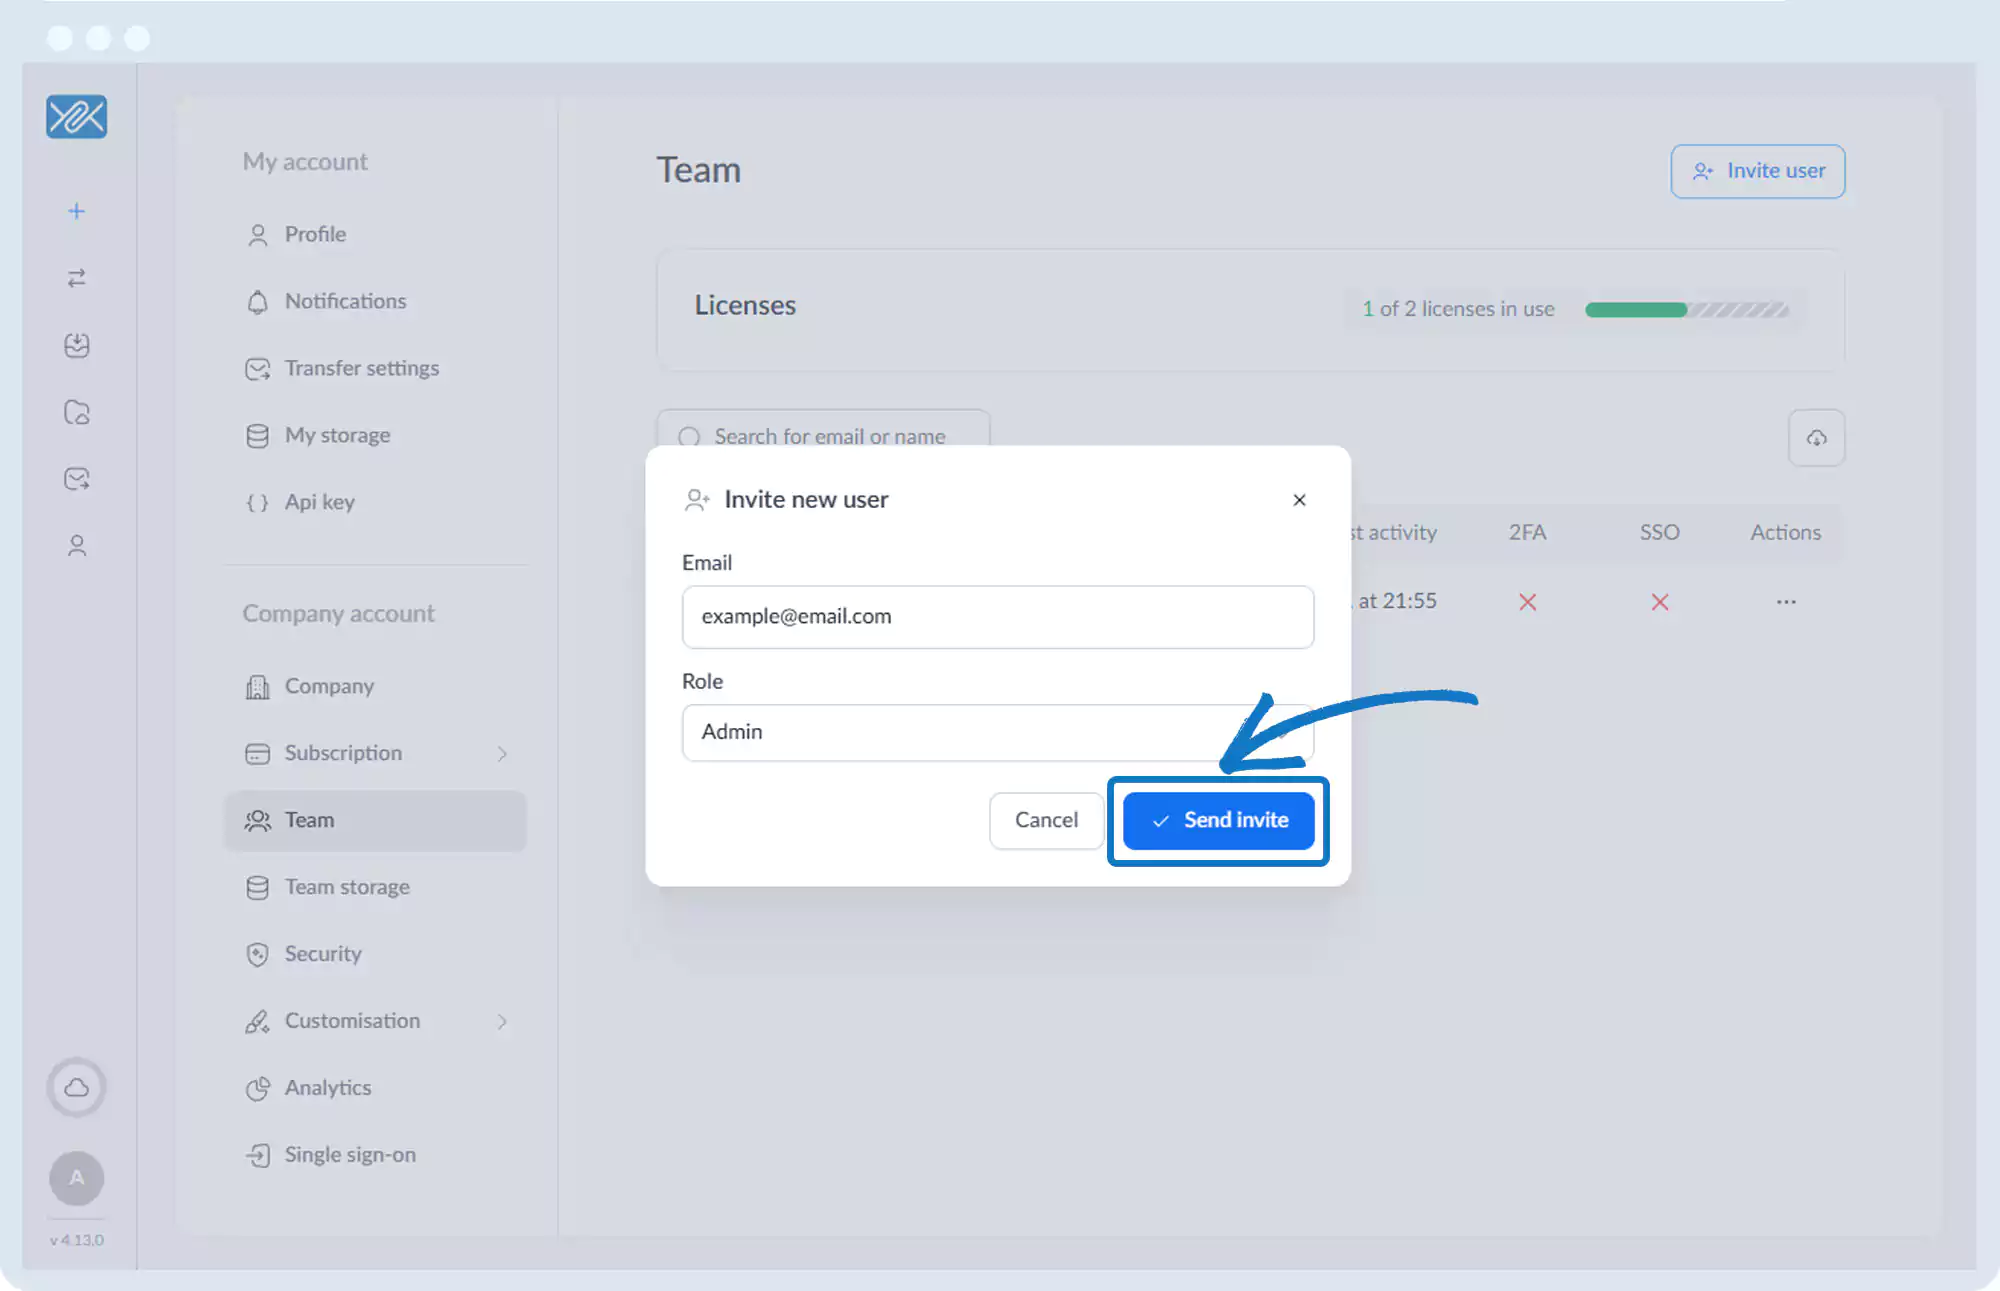Click the FileMail logo at top left
Image resolution: width=2000 pixels, height=1291 pixels.
[x=76, y=117]
